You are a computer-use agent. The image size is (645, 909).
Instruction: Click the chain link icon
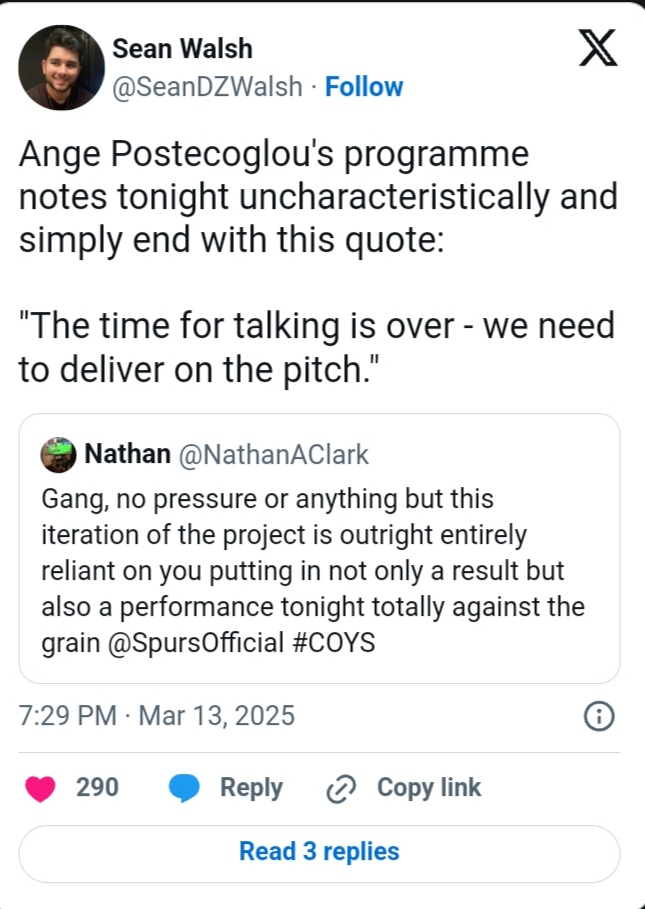(342, 788)
